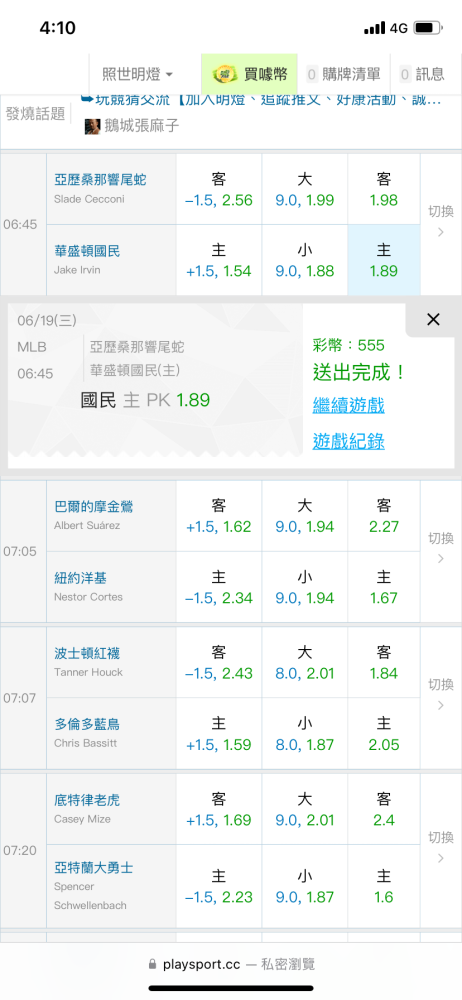Select 客 2.27 Orioles moneyline option
462x1000 pixels.
coord(384,516)
